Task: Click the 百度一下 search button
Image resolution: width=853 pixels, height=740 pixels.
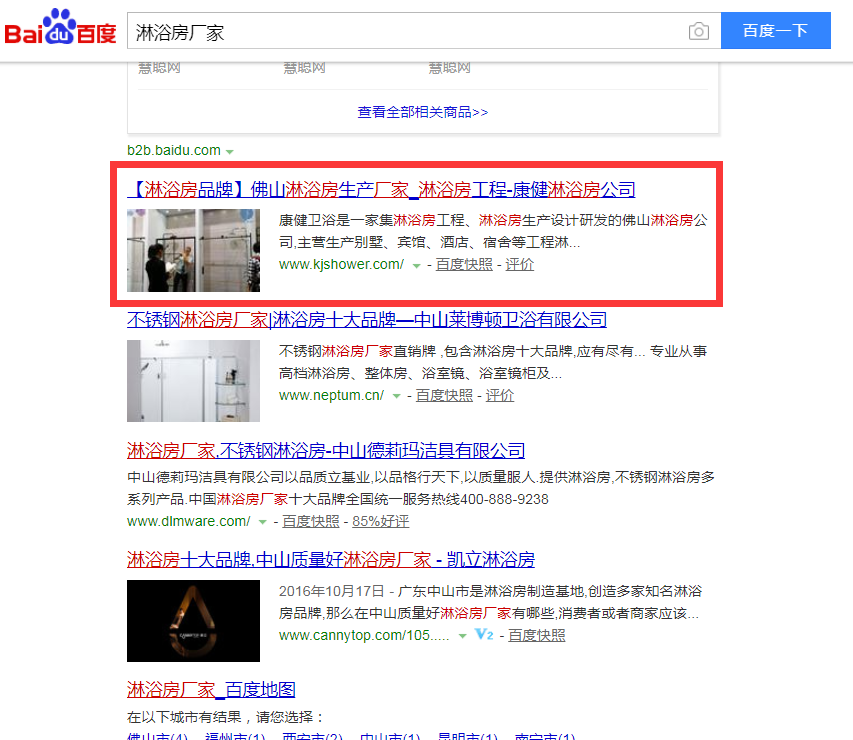Action: [776, 30]
